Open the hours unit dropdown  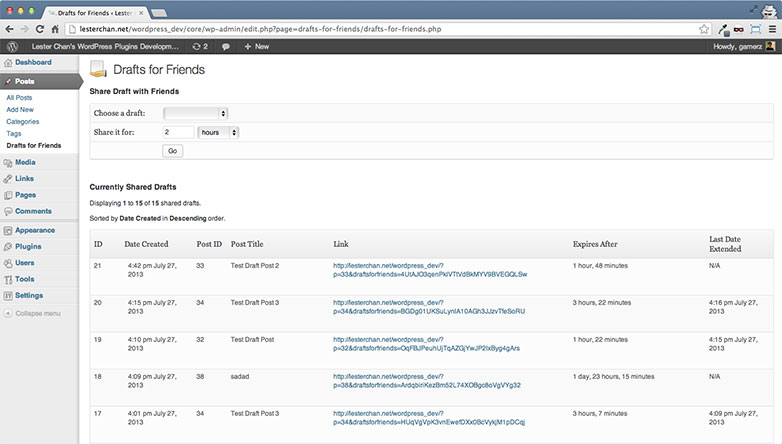[218, 132]
